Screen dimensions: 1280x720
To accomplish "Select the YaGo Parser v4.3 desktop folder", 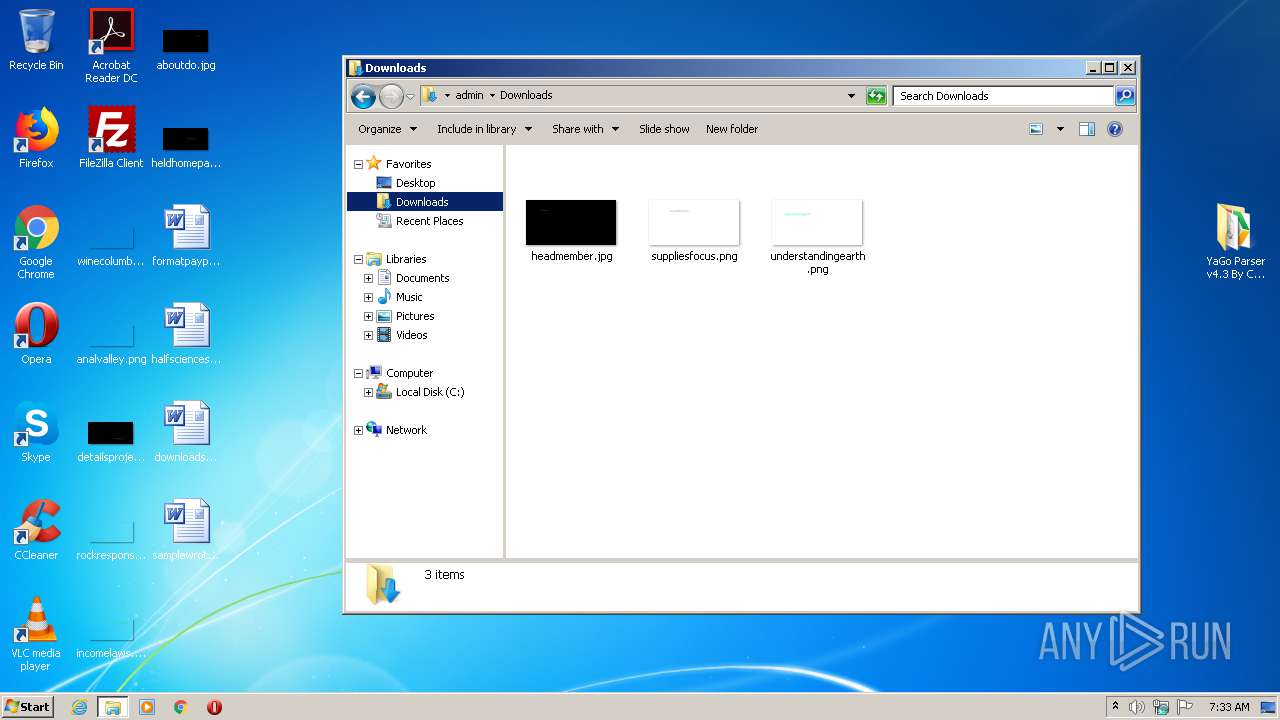I will (1235, 242).
